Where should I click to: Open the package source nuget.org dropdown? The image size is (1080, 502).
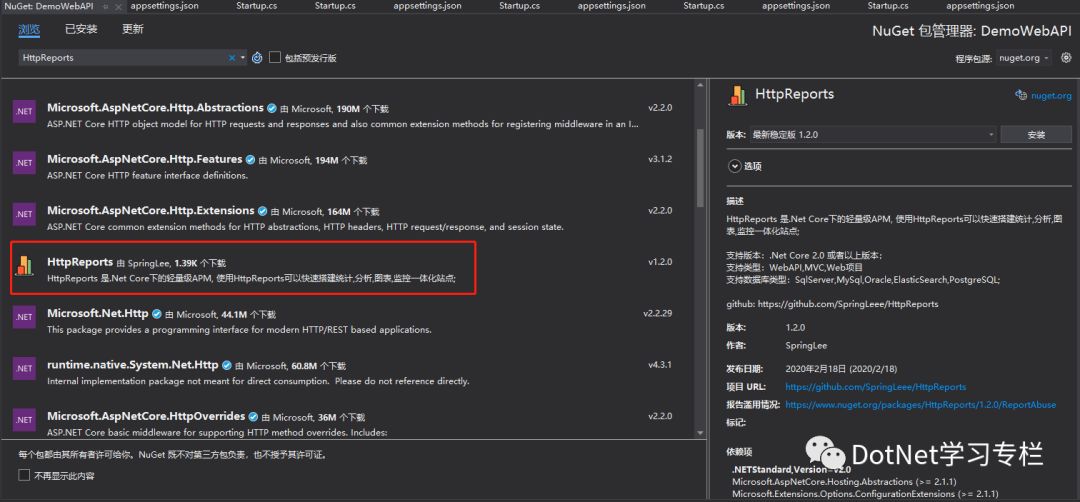[1024, 58]
